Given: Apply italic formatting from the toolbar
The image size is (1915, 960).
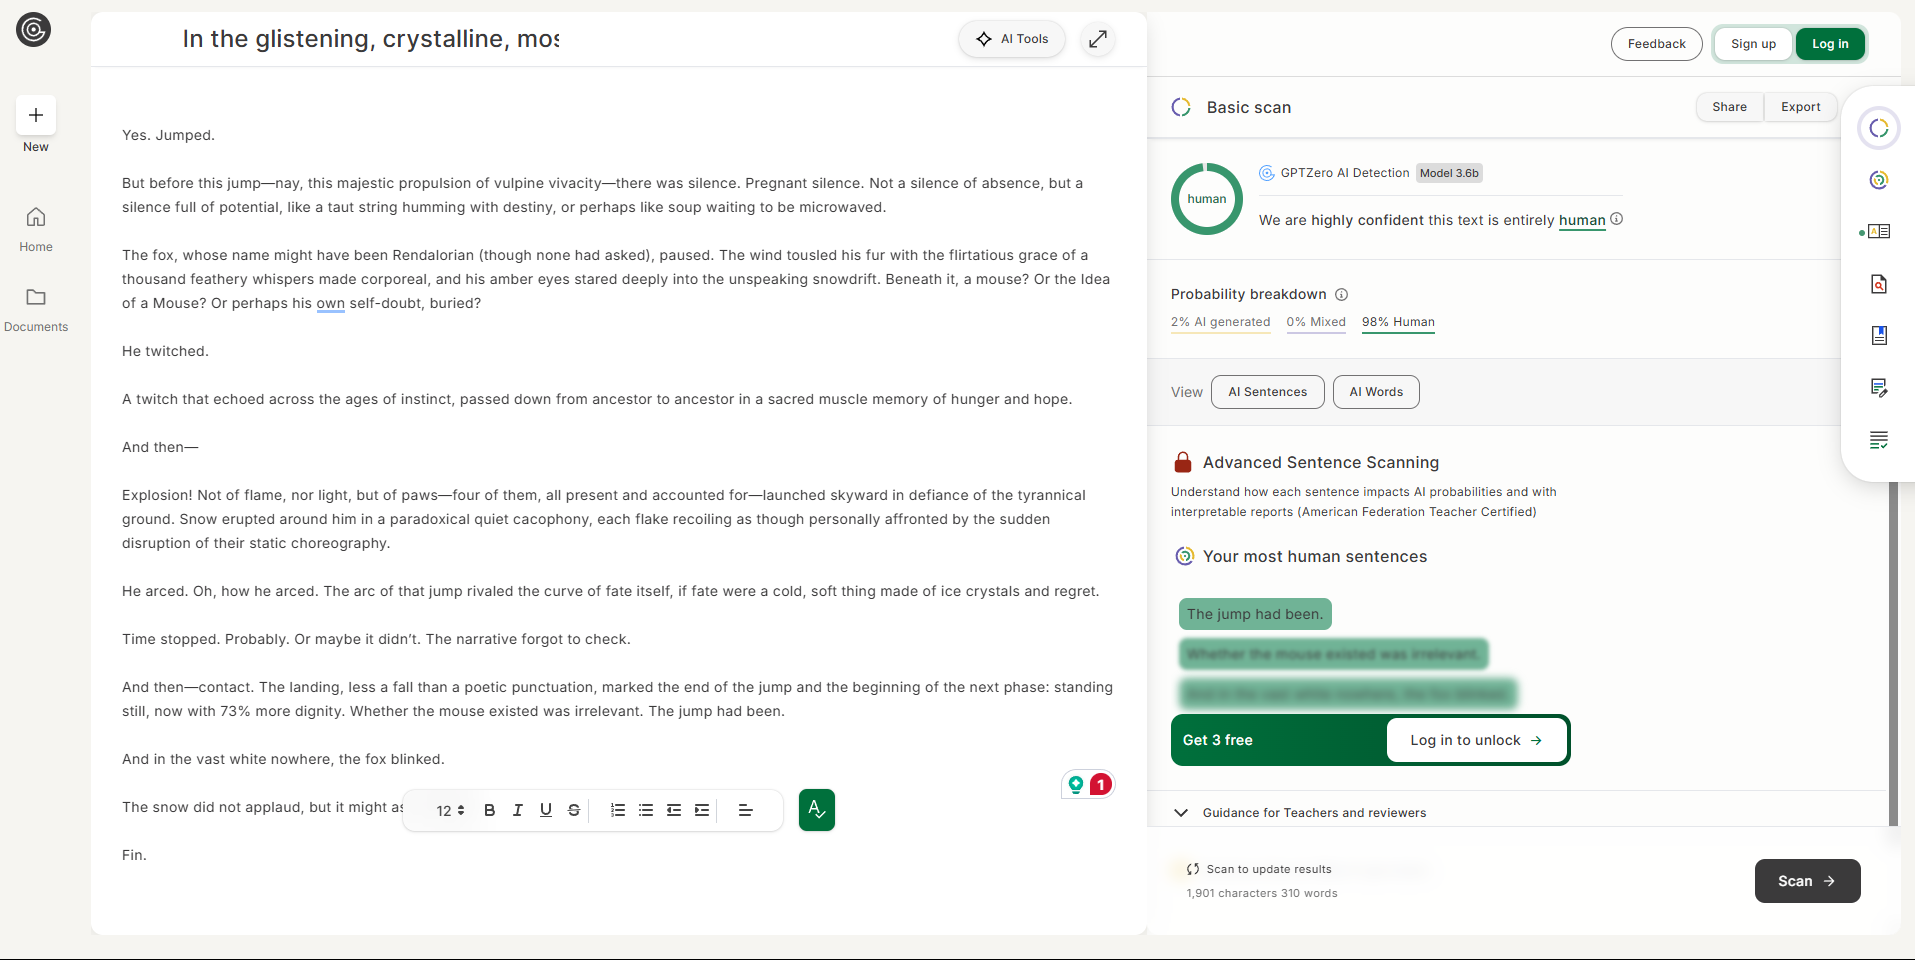Looking at the screenshot, I should coord(518,810).
